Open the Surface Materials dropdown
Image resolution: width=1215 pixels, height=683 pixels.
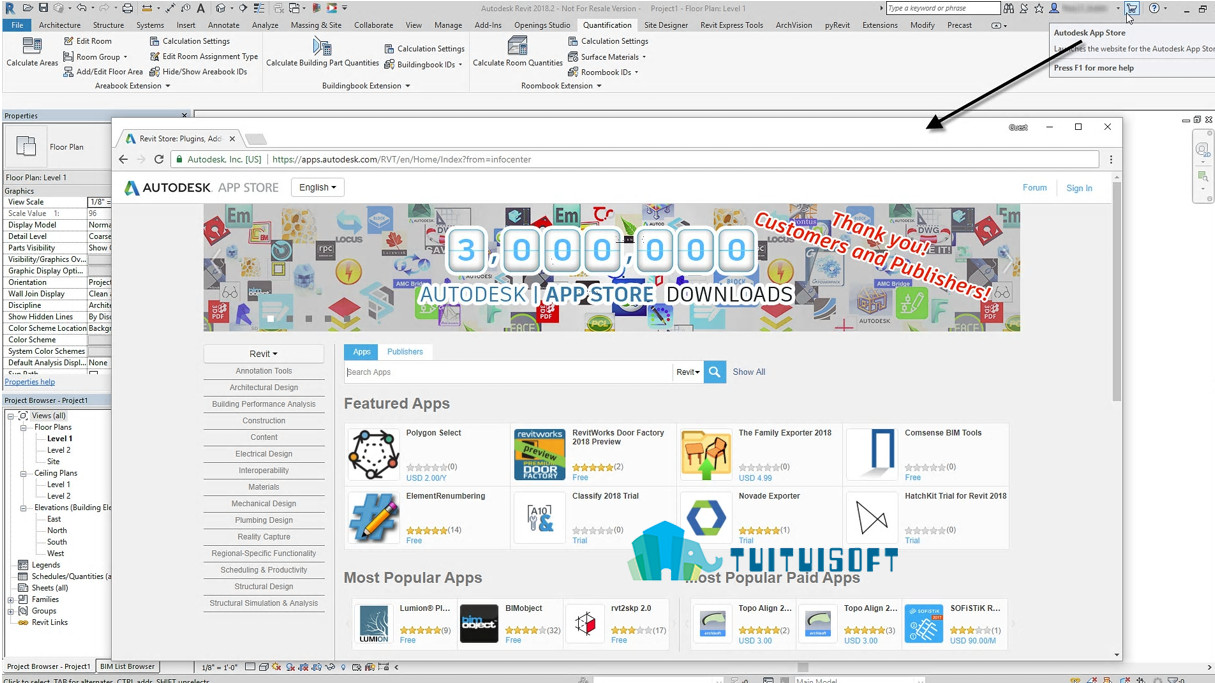607,57
